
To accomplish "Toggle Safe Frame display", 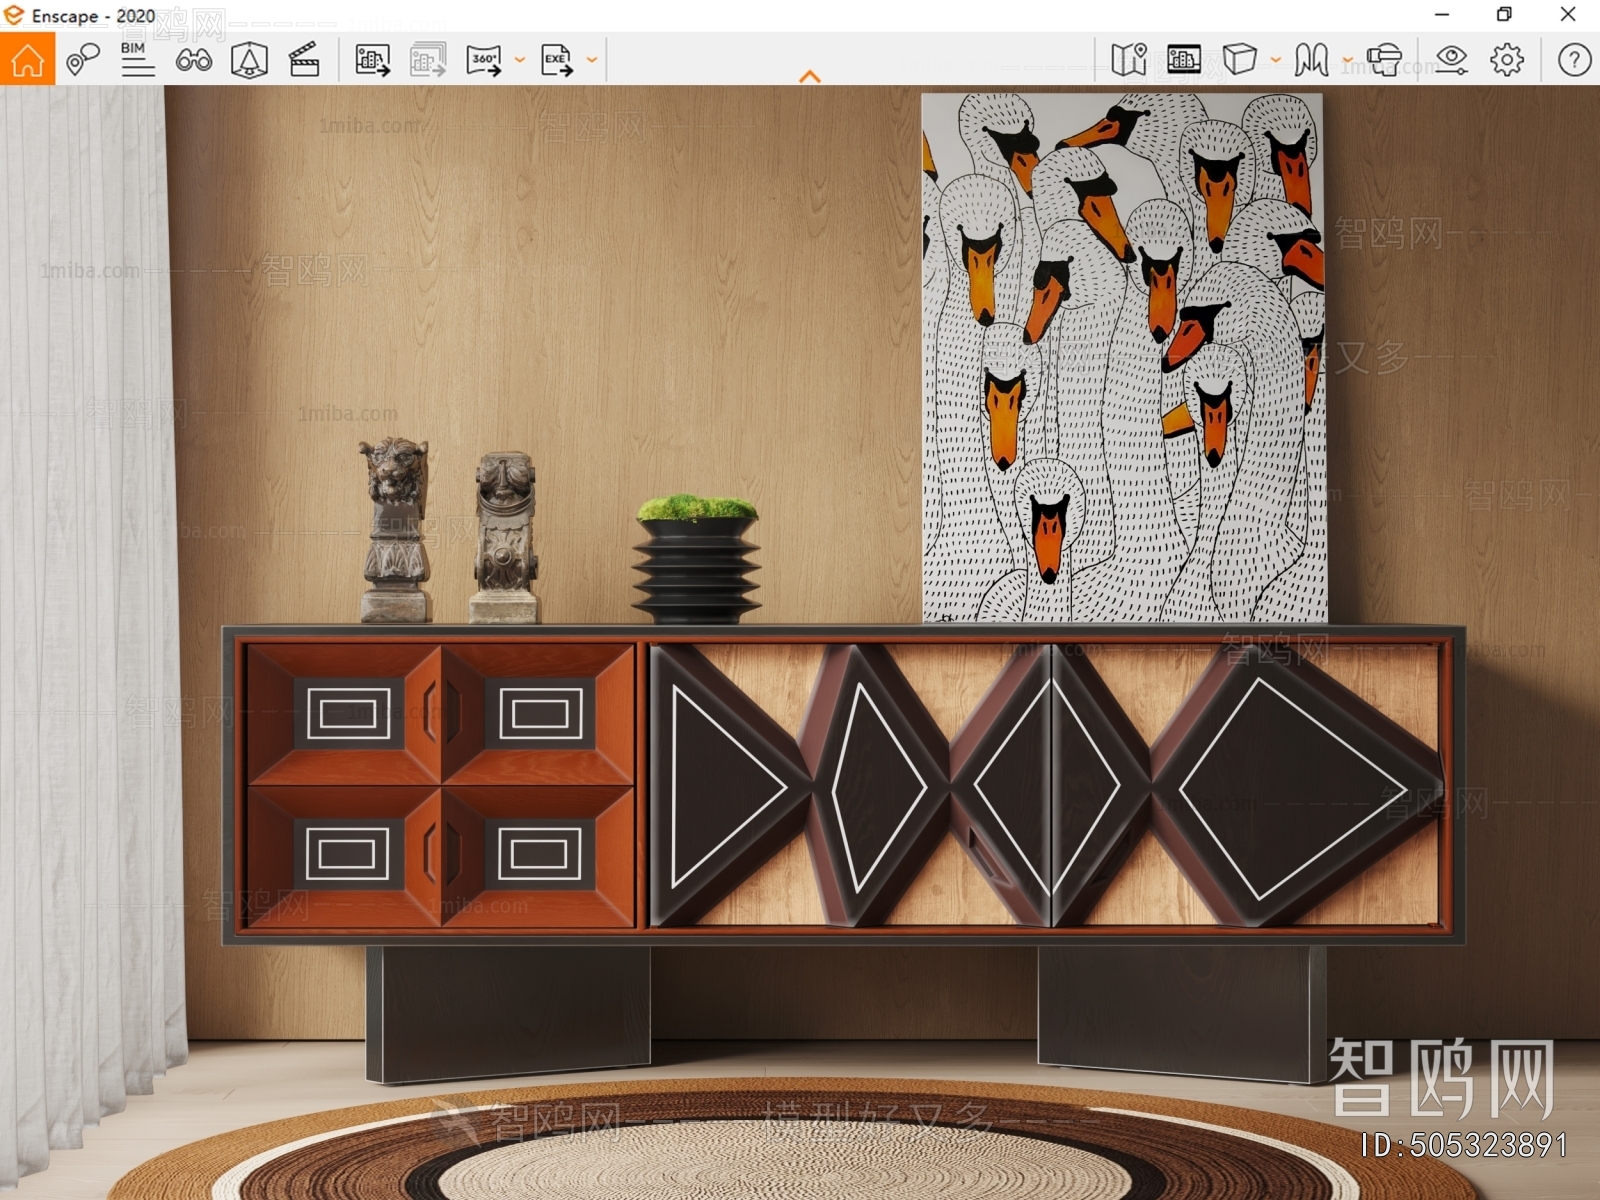I will coord(1184,60).
